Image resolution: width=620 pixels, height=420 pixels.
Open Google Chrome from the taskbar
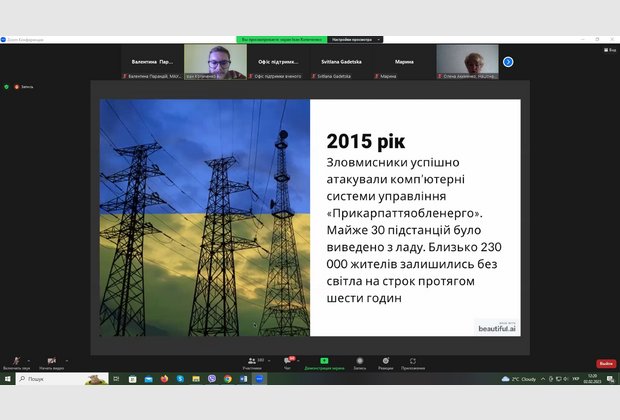coord(228,379)
